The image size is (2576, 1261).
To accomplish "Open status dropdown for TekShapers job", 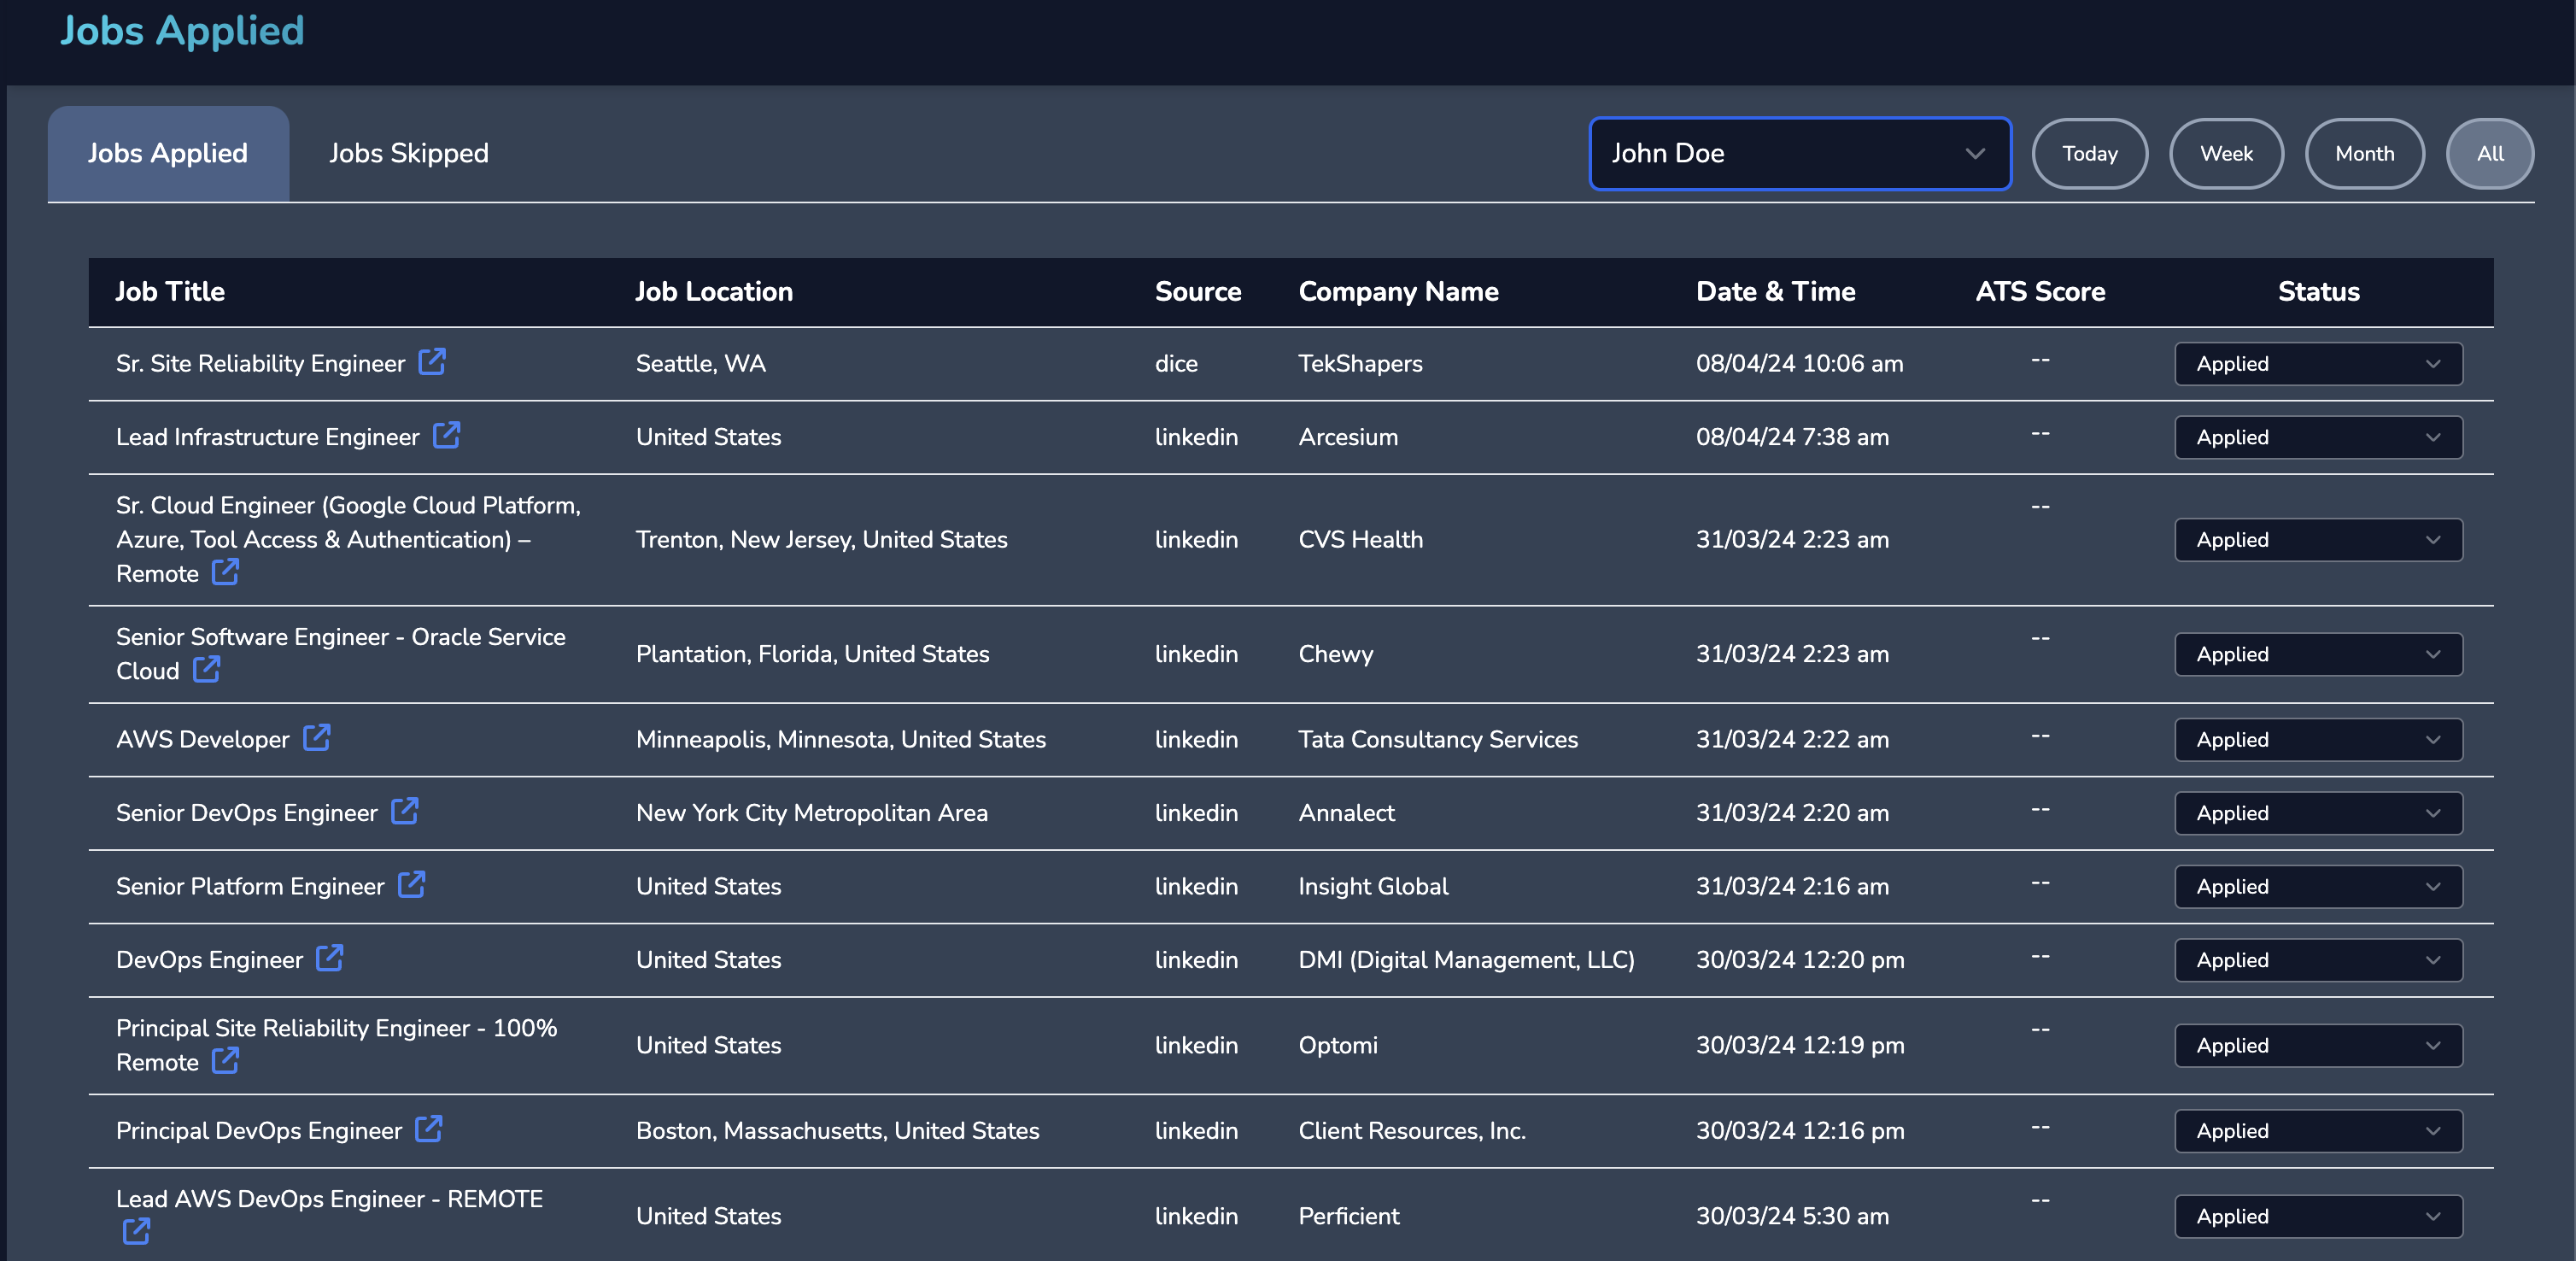I will [2317, 364].
